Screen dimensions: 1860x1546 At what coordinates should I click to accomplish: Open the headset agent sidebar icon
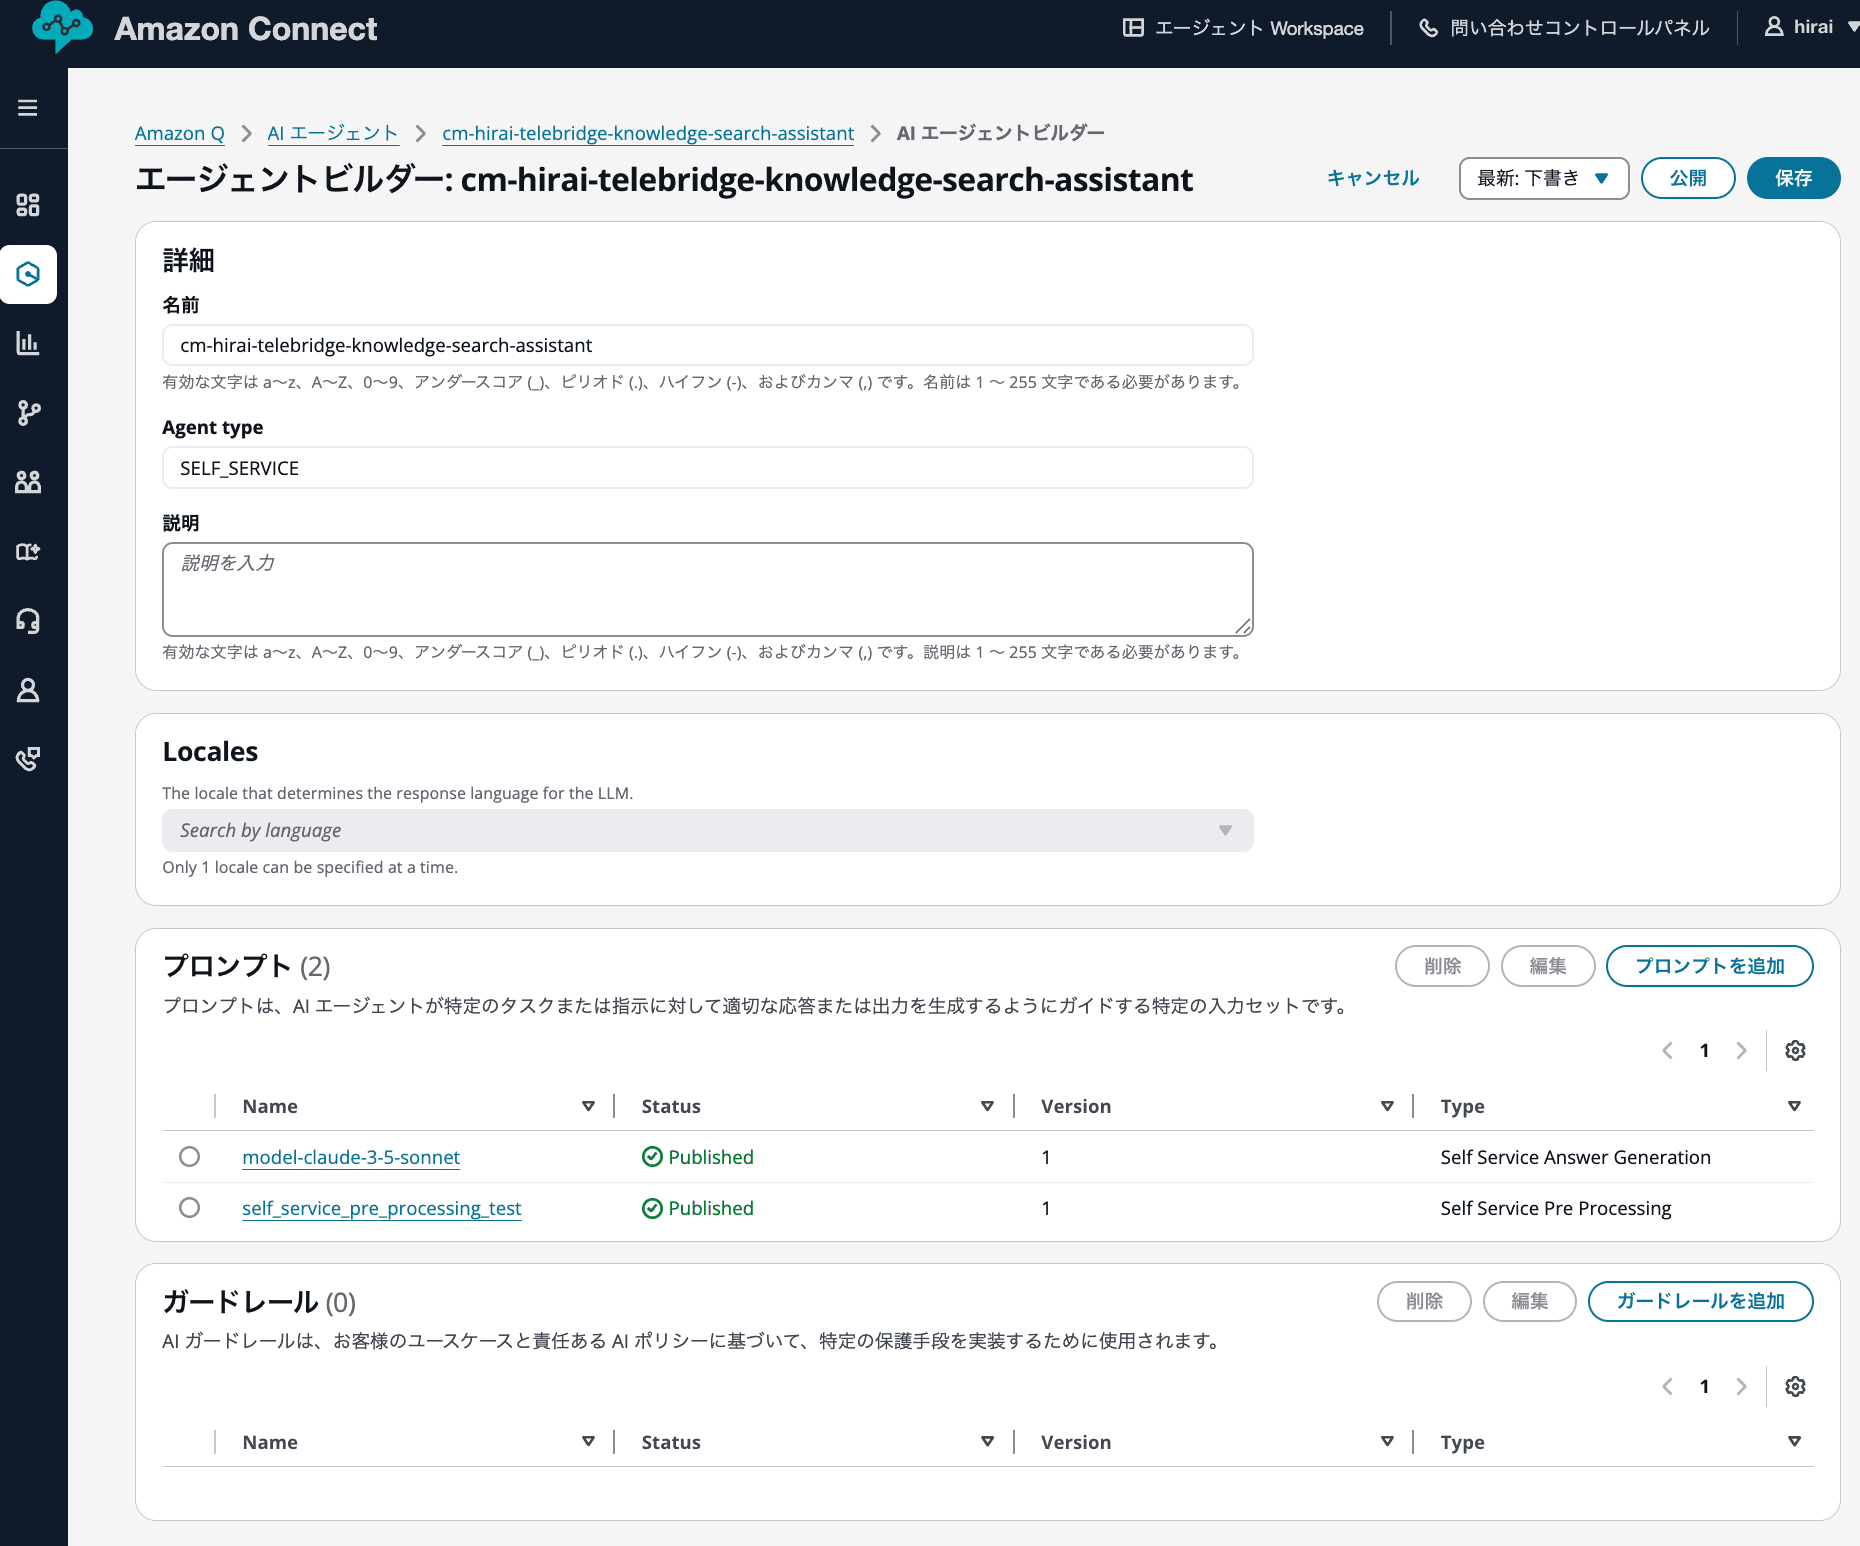28,621
